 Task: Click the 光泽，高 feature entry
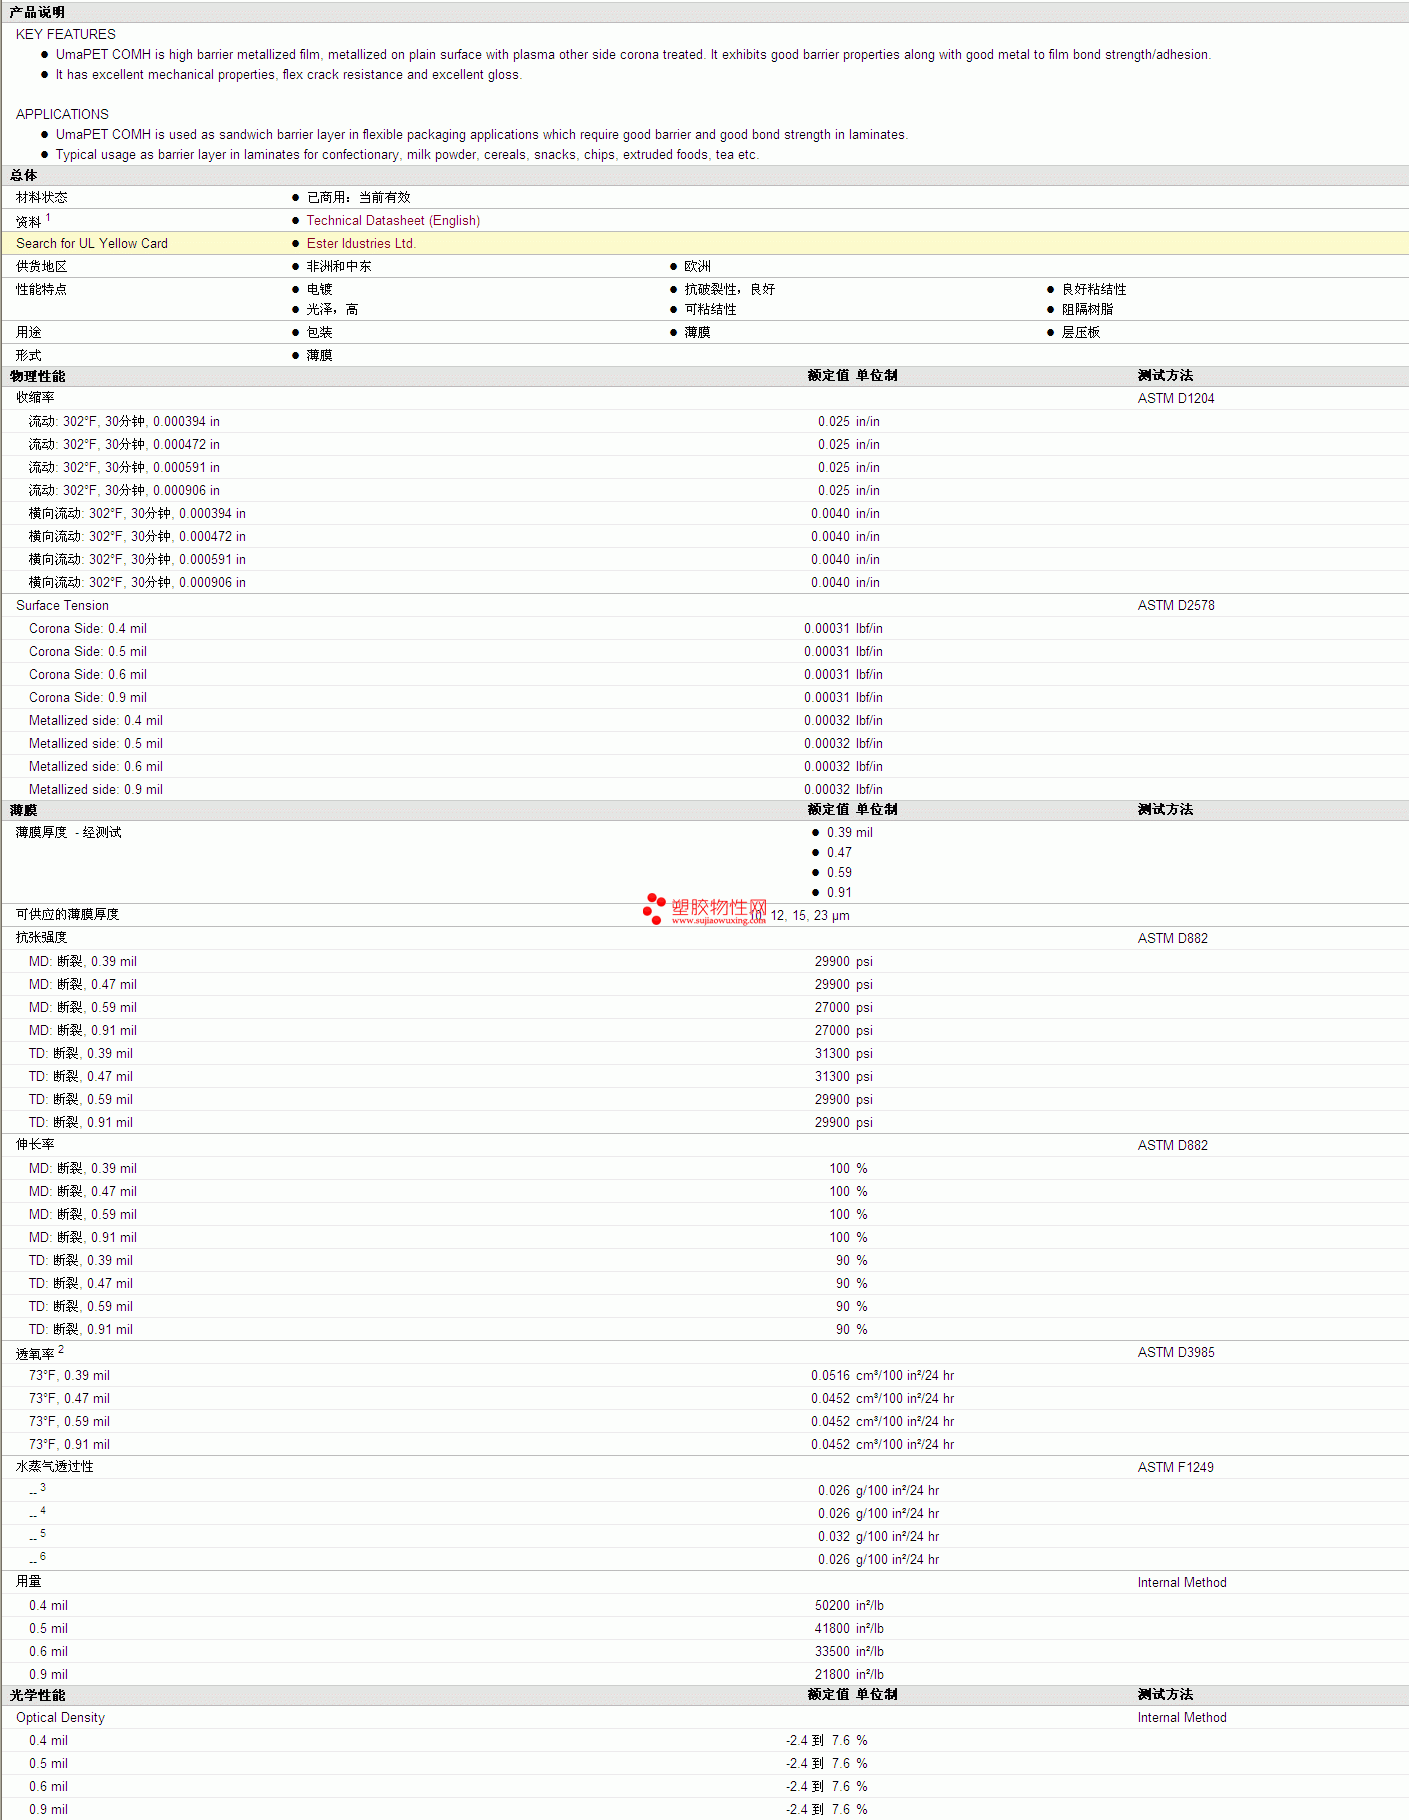[x=333, y=310]
